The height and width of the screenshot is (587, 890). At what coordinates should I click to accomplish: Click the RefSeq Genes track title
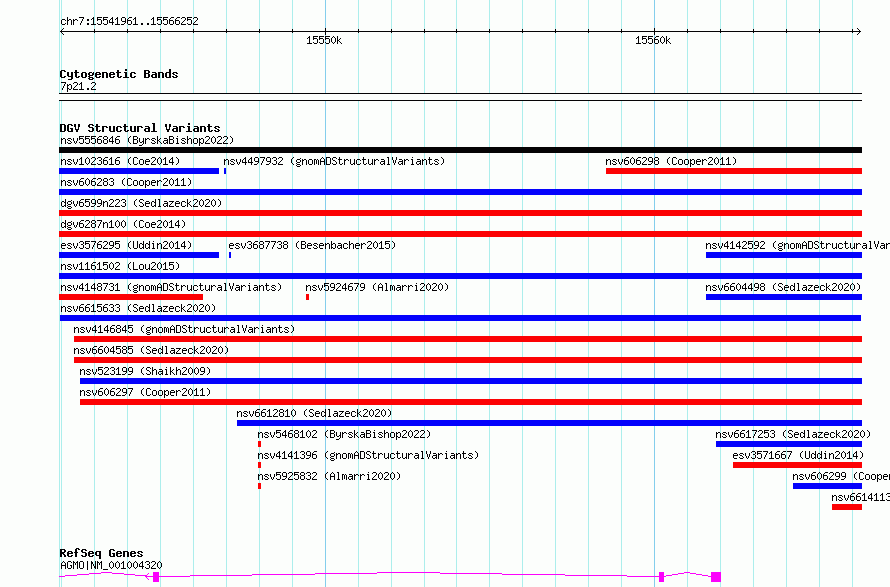[101, 553]
